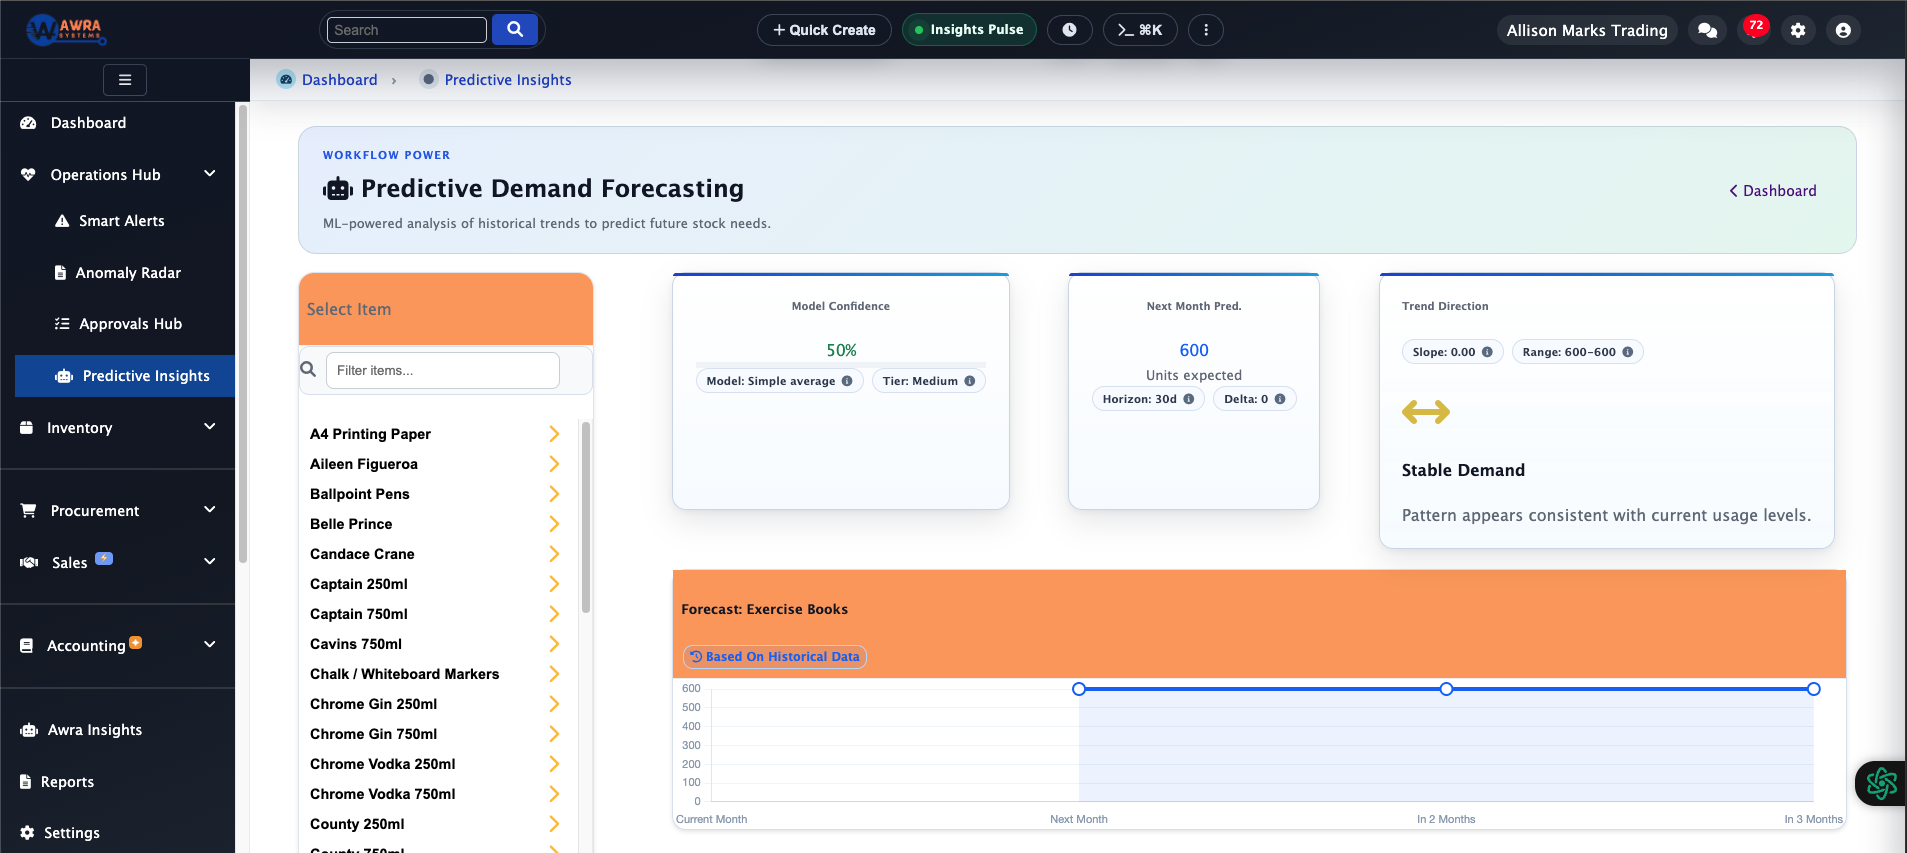
Task: Click the In 2 Months chart data point
Action: (1446, 689)
